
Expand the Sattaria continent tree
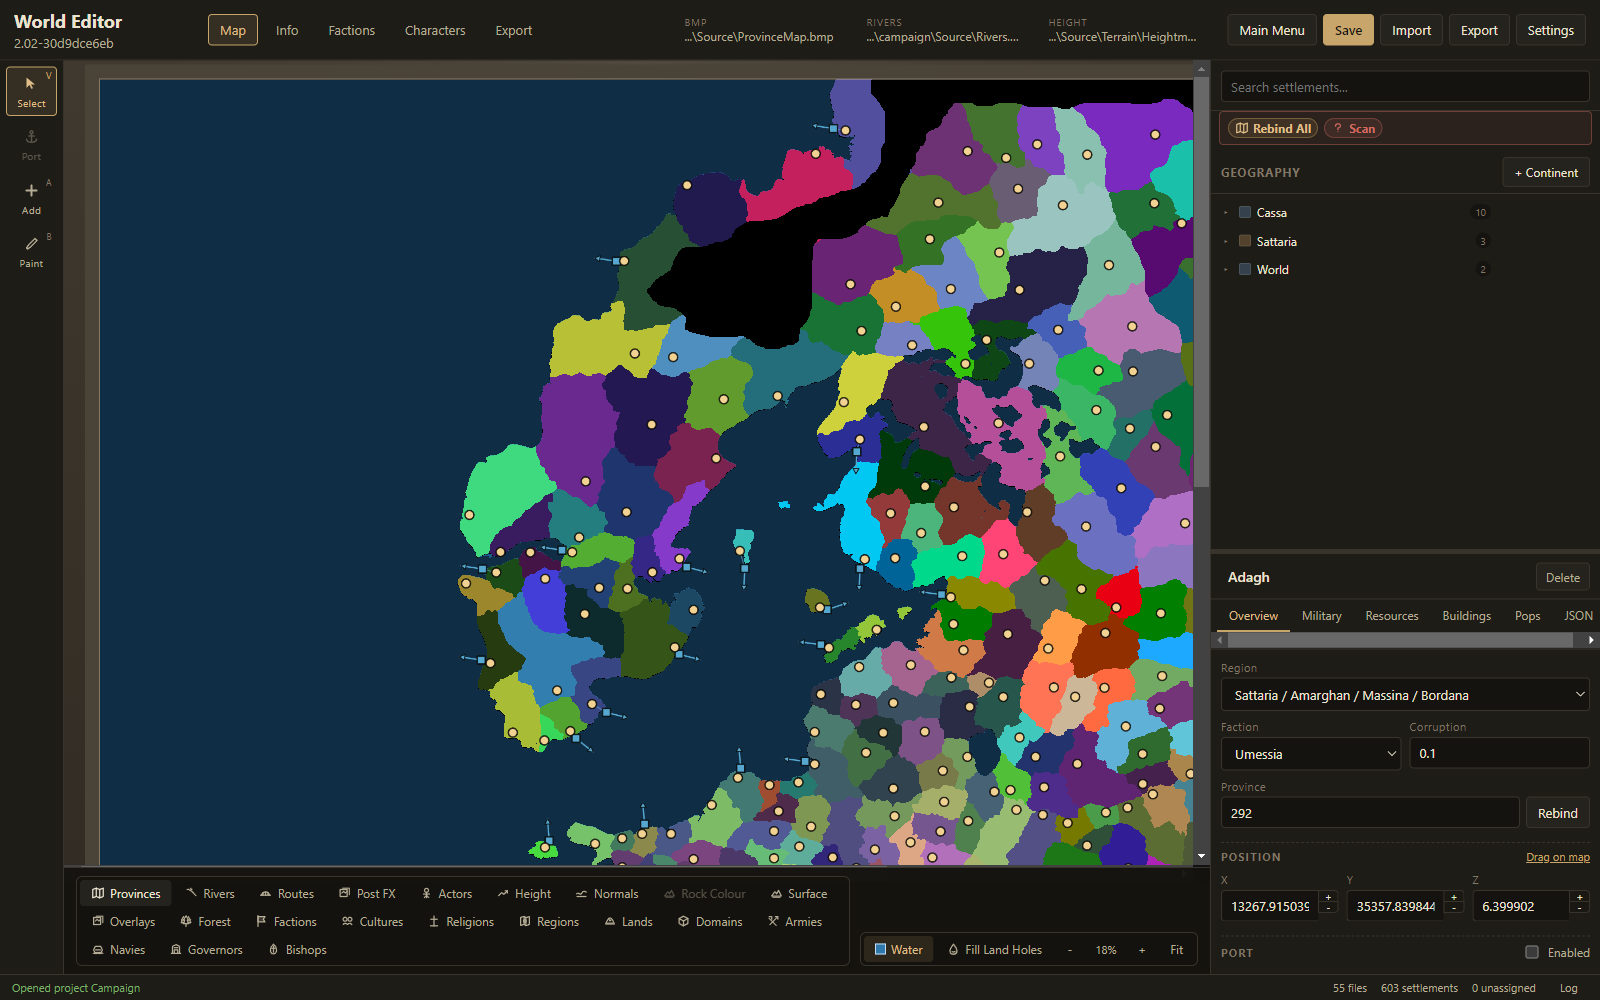tap(1226, 242)
